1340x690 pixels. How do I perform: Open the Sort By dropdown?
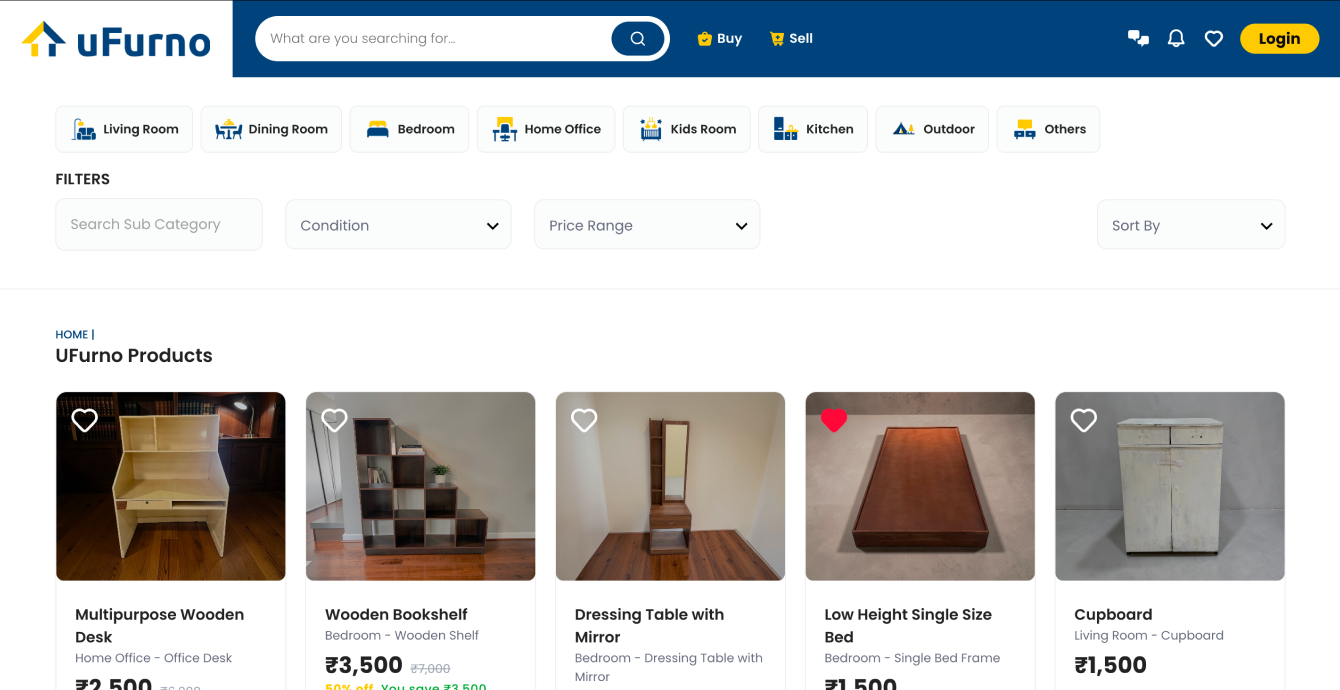1190,225
